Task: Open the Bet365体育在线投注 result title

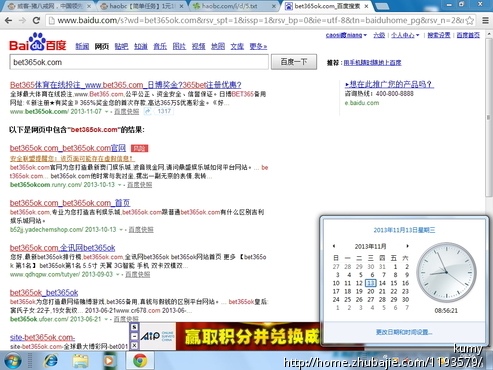Action: click(x=126, y=85)
